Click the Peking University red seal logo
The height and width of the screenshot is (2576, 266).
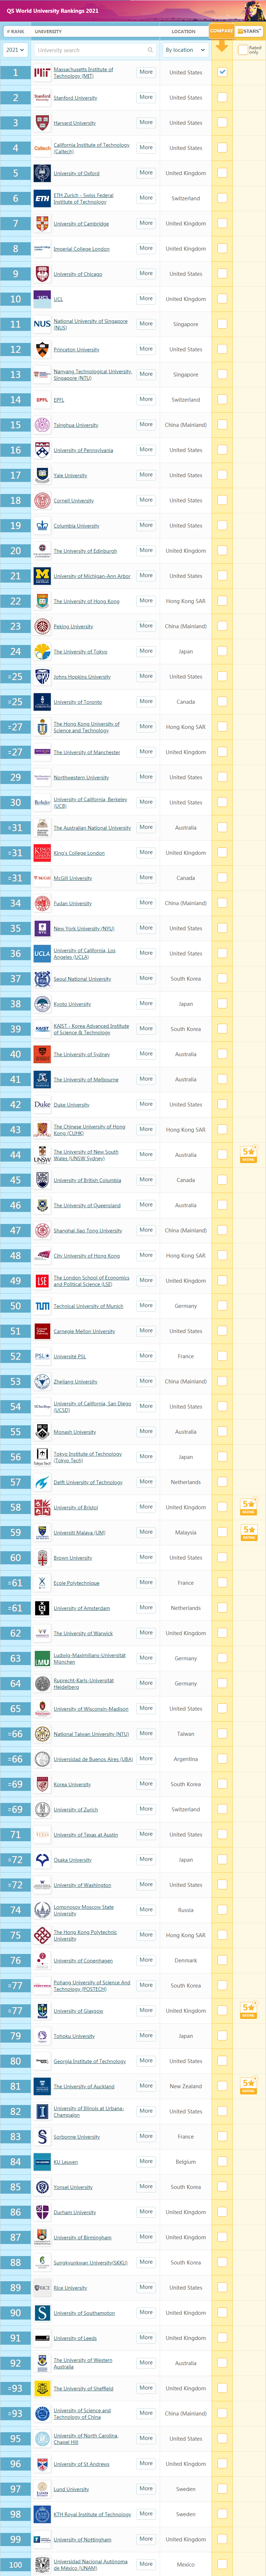pyautogui.click(x=42, y=626)
